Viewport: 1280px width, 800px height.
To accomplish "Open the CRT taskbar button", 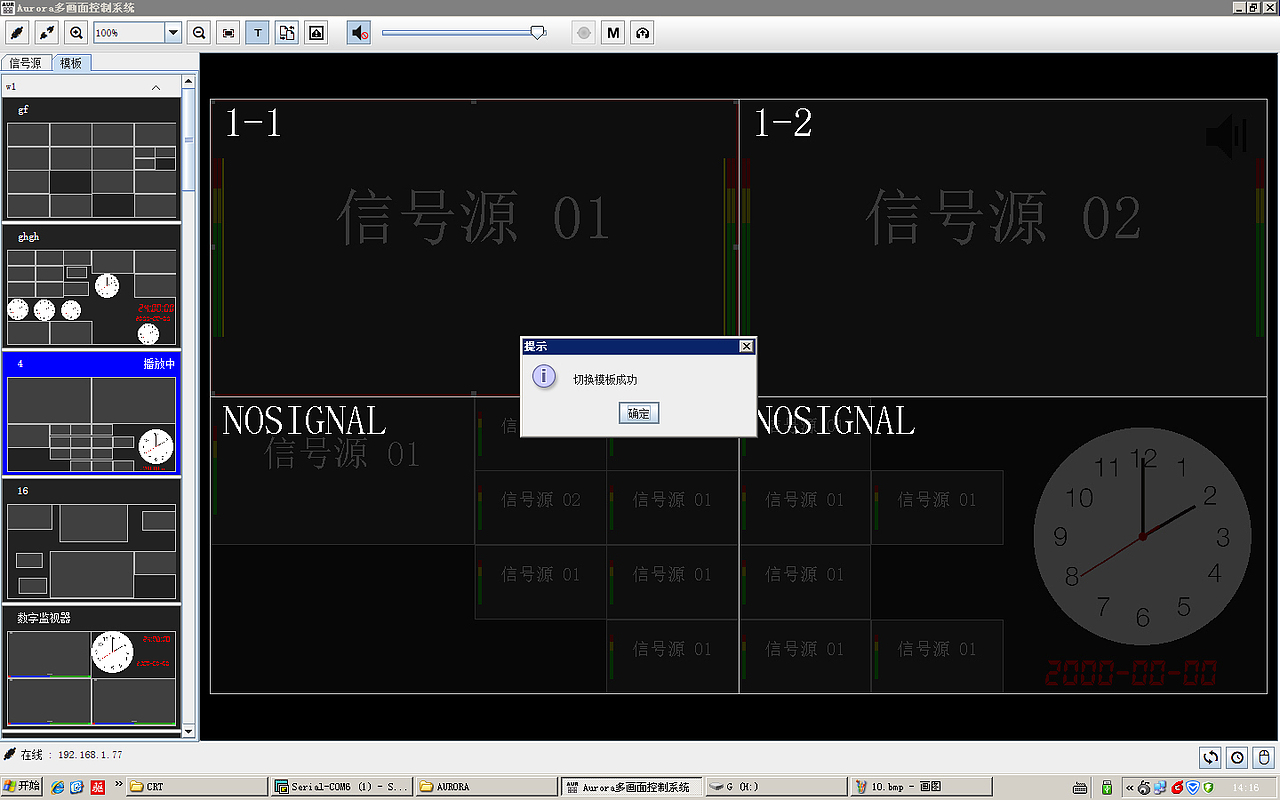I will click(x=198, y=787).
